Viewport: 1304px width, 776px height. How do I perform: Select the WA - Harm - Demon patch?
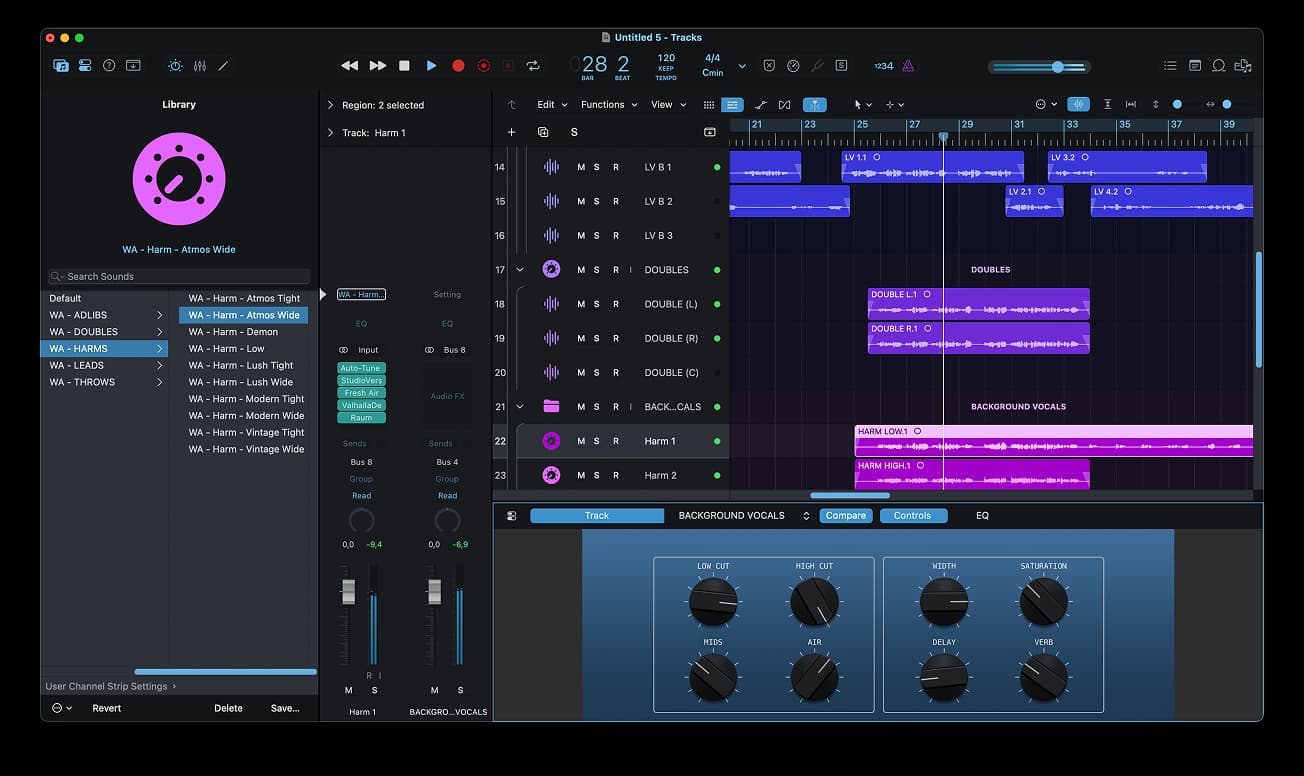243,332
